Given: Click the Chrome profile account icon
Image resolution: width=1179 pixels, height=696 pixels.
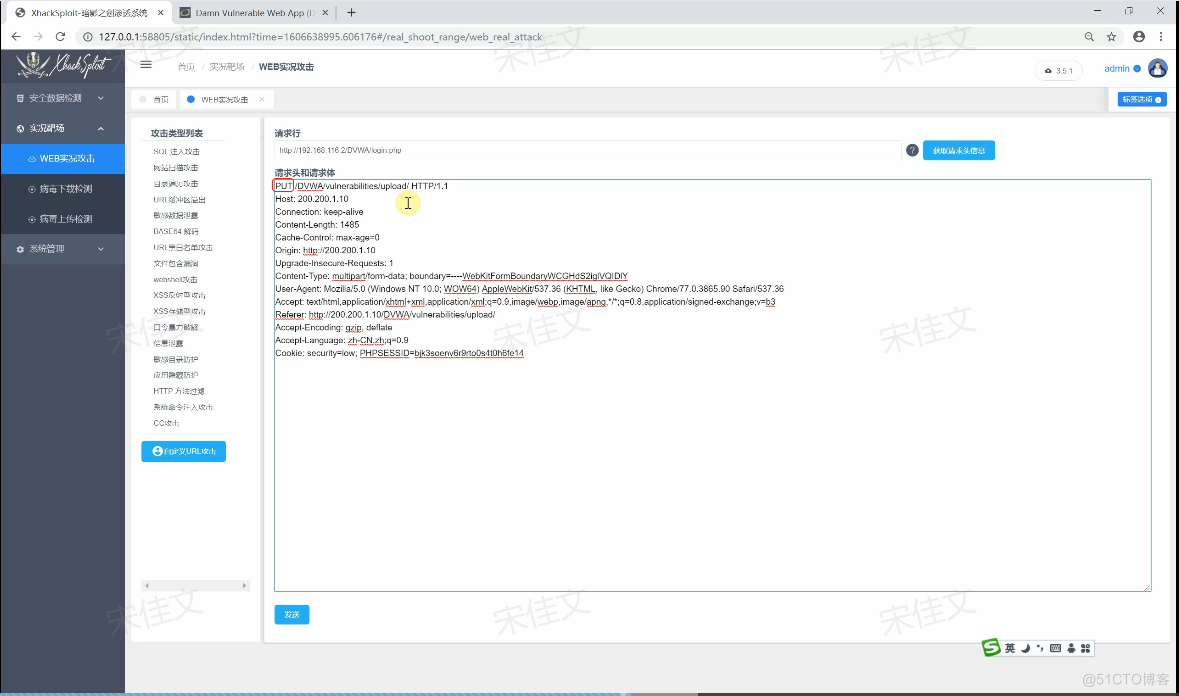Looking at the screenshot, I should (1138, 37).
